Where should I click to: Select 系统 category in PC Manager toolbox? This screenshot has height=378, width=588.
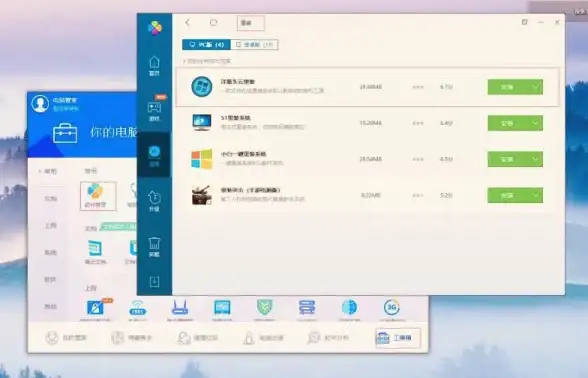point(51,252)
